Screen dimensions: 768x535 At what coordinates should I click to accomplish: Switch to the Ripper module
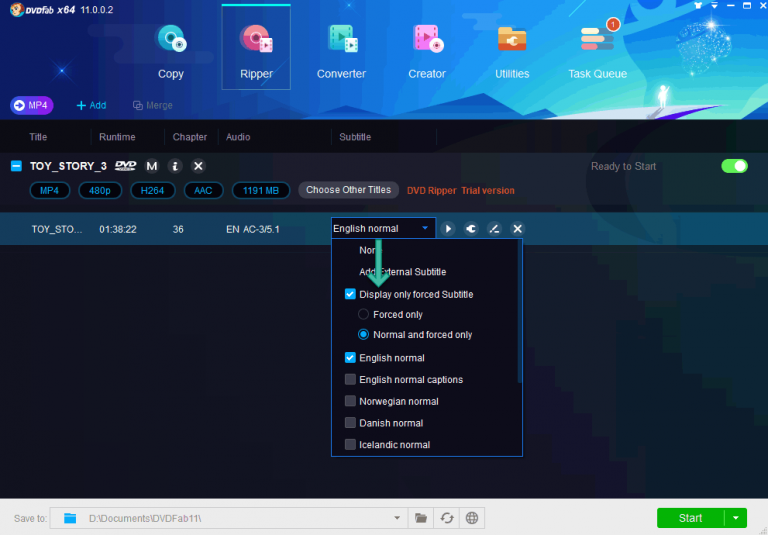tap(256, 48)
